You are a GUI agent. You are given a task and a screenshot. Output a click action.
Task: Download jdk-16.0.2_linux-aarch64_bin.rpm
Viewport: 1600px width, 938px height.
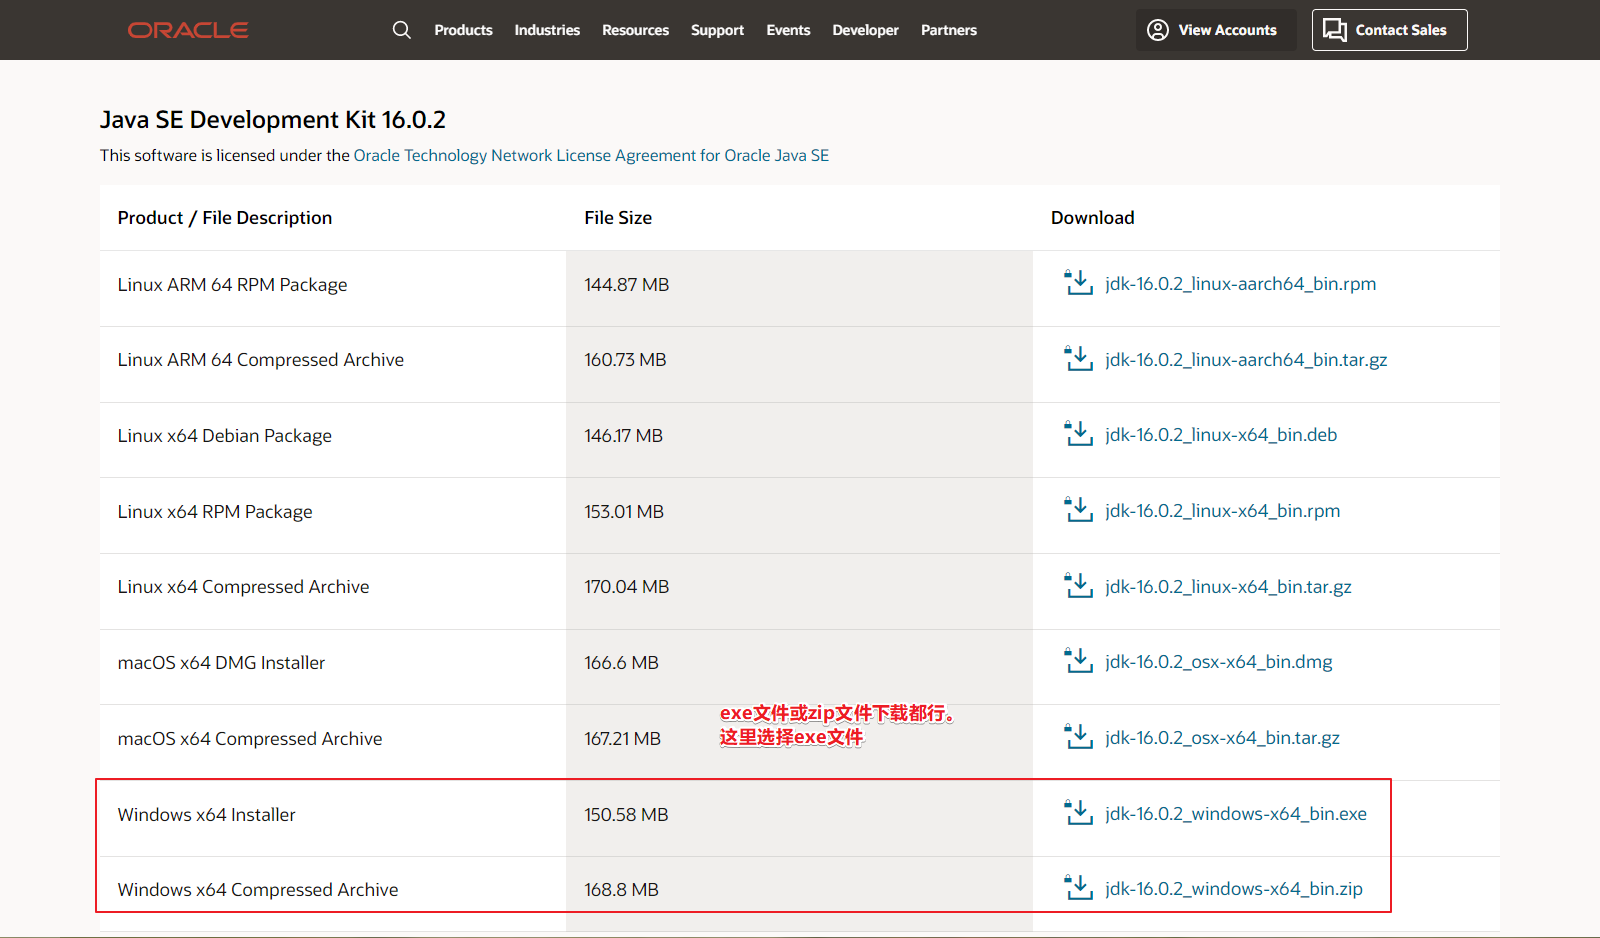pos(1240,284)
